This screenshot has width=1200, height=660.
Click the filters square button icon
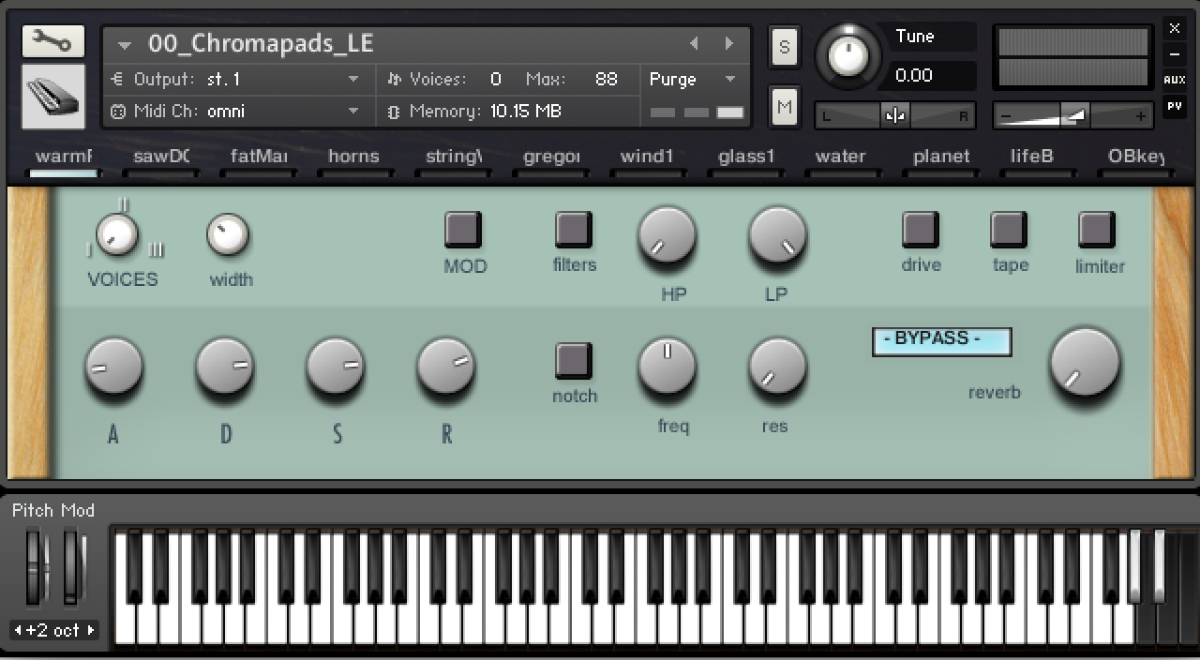pyautogui.click(x=573, y=228)
